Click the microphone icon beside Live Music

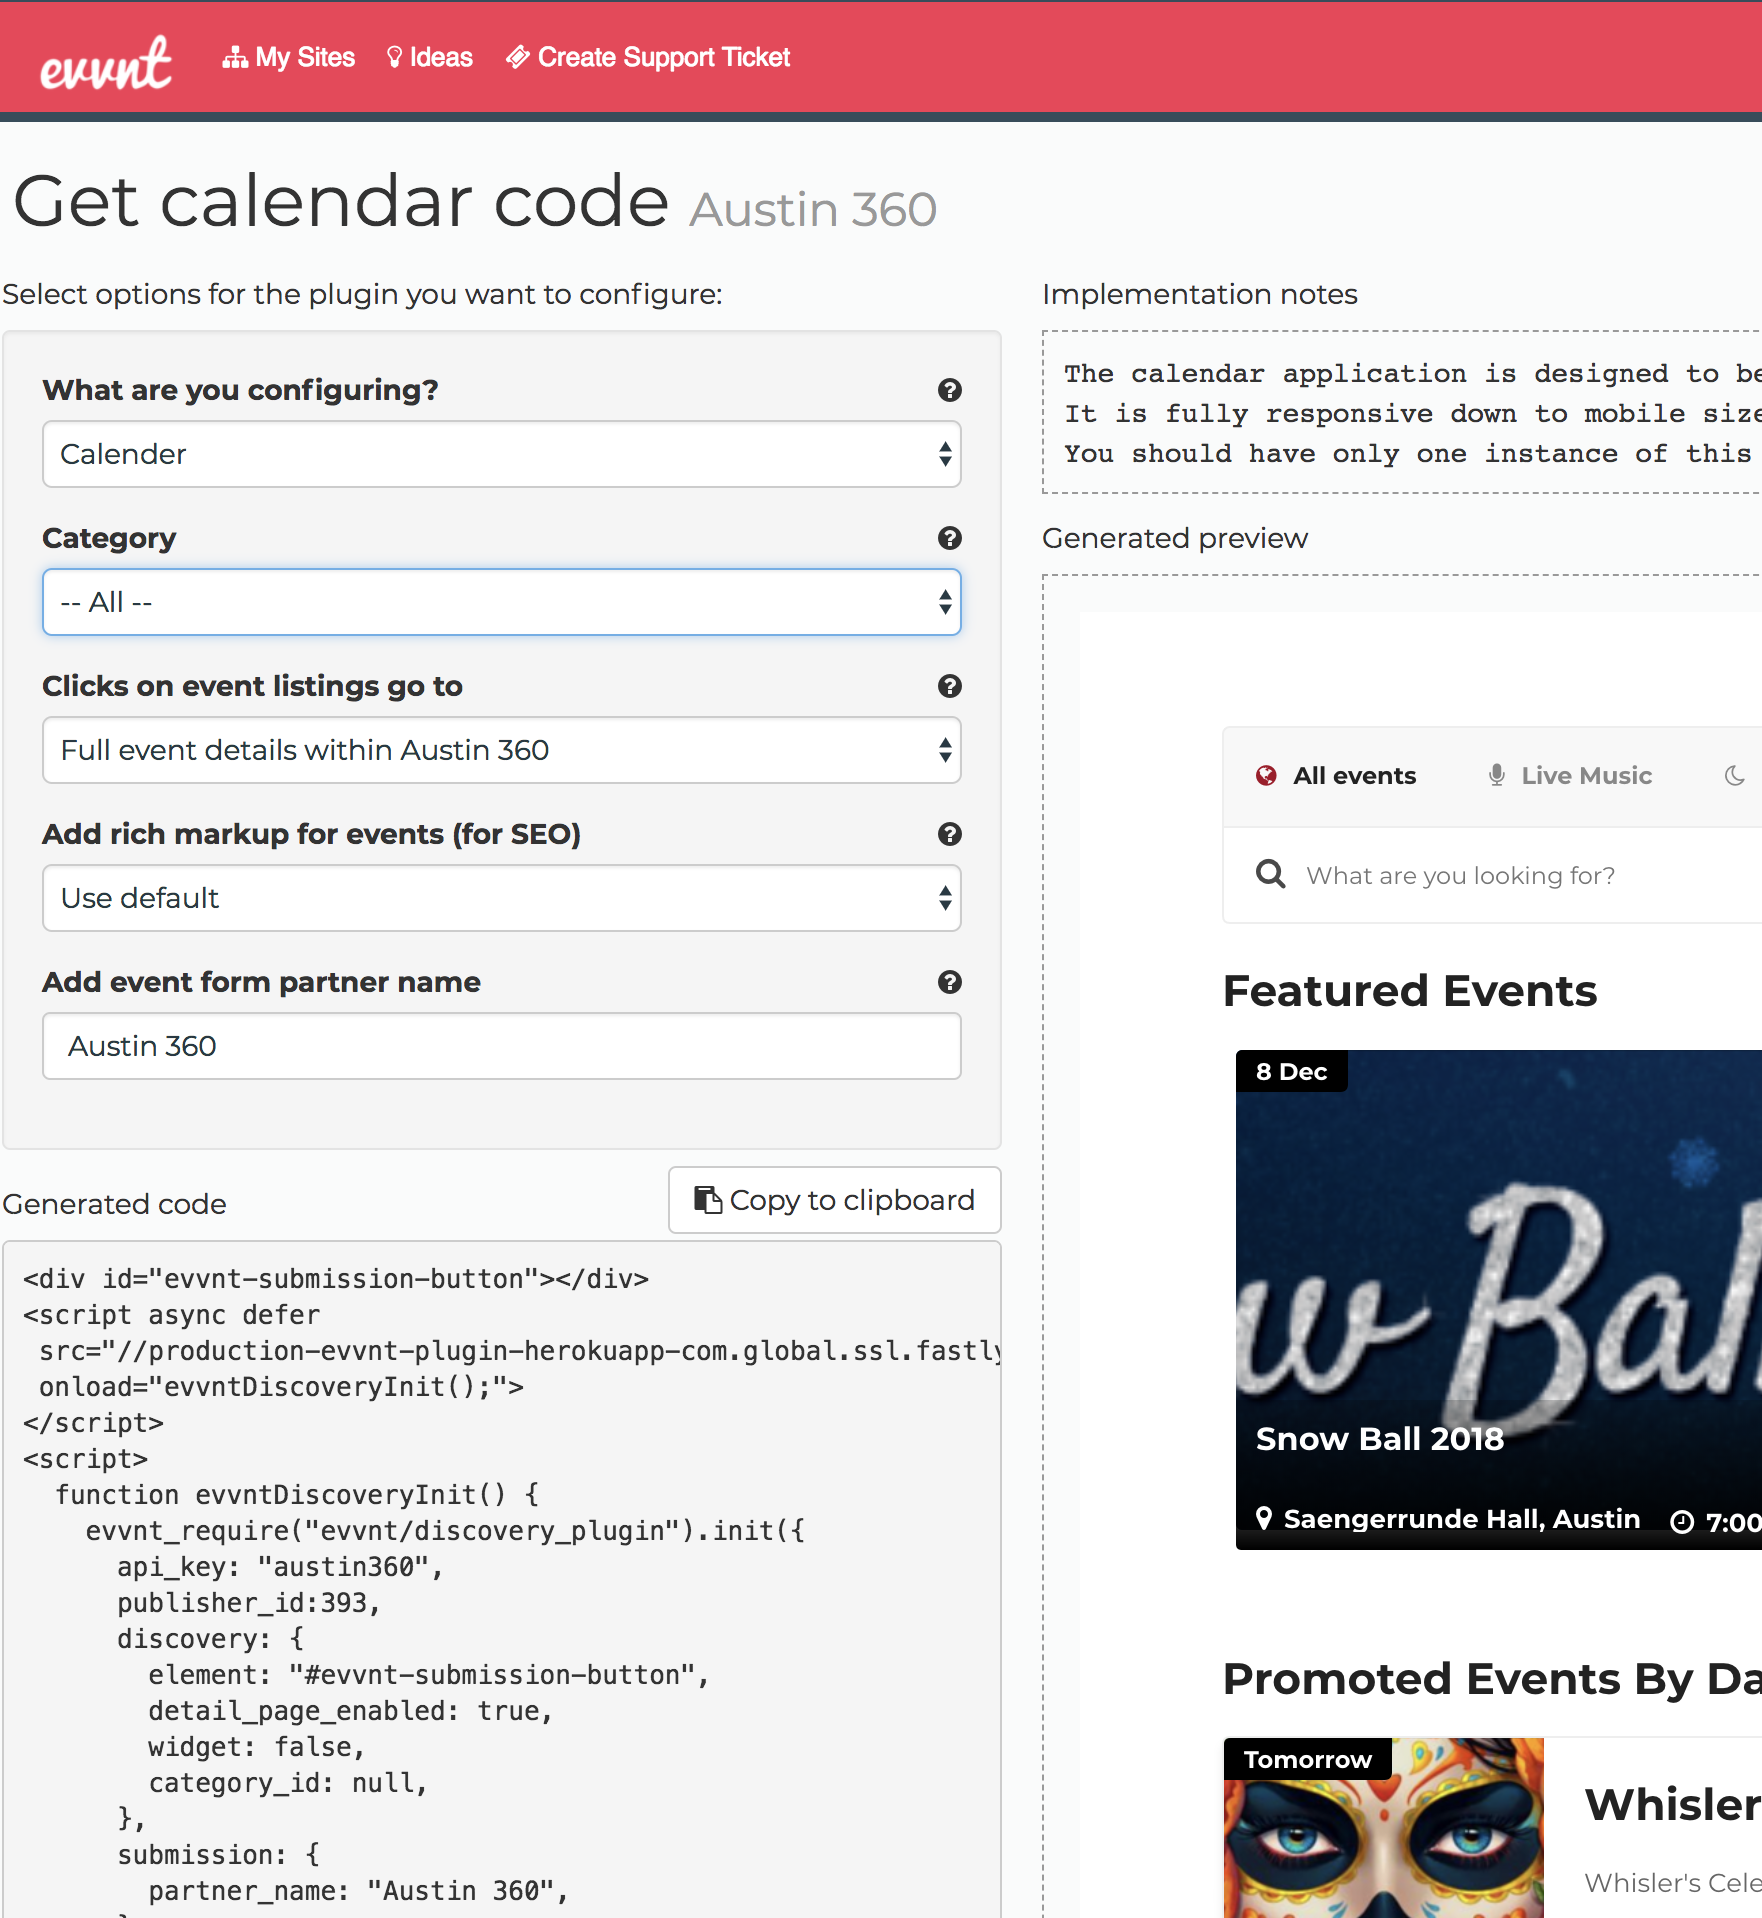click(x=1497, y=776)
